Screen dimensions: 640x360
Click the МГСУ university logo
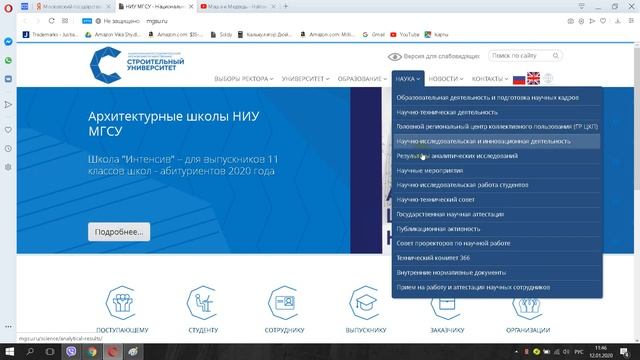[137, 65]
